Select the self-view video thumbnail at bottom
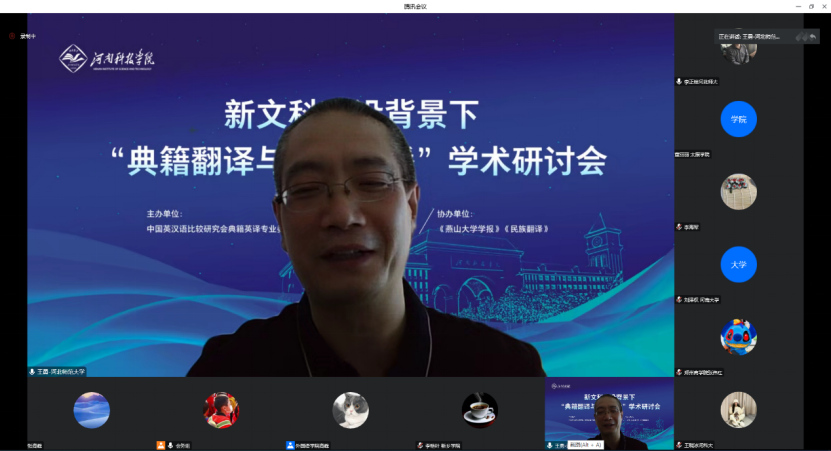The image size is (831, 451). tap(609, 413)
